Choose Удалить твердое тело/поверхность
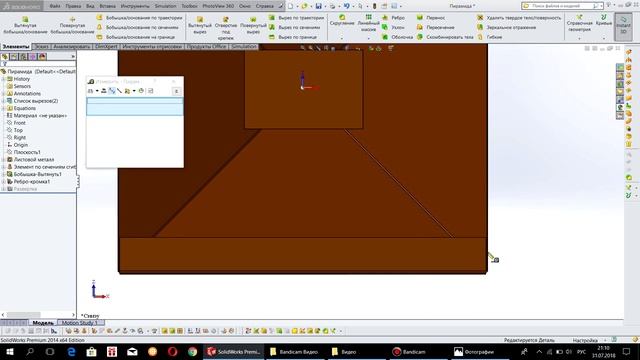The height and width of the screenshot is (360, 640). tap(519, 18)
